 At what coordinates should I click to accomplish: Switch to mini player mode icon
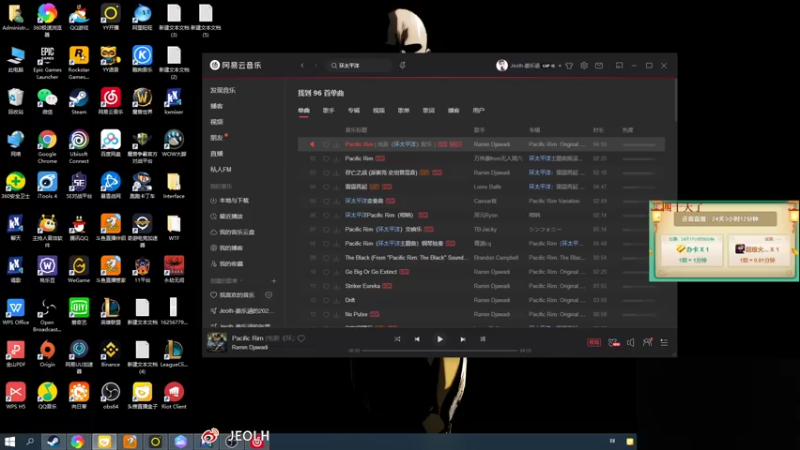coord(619,65)
